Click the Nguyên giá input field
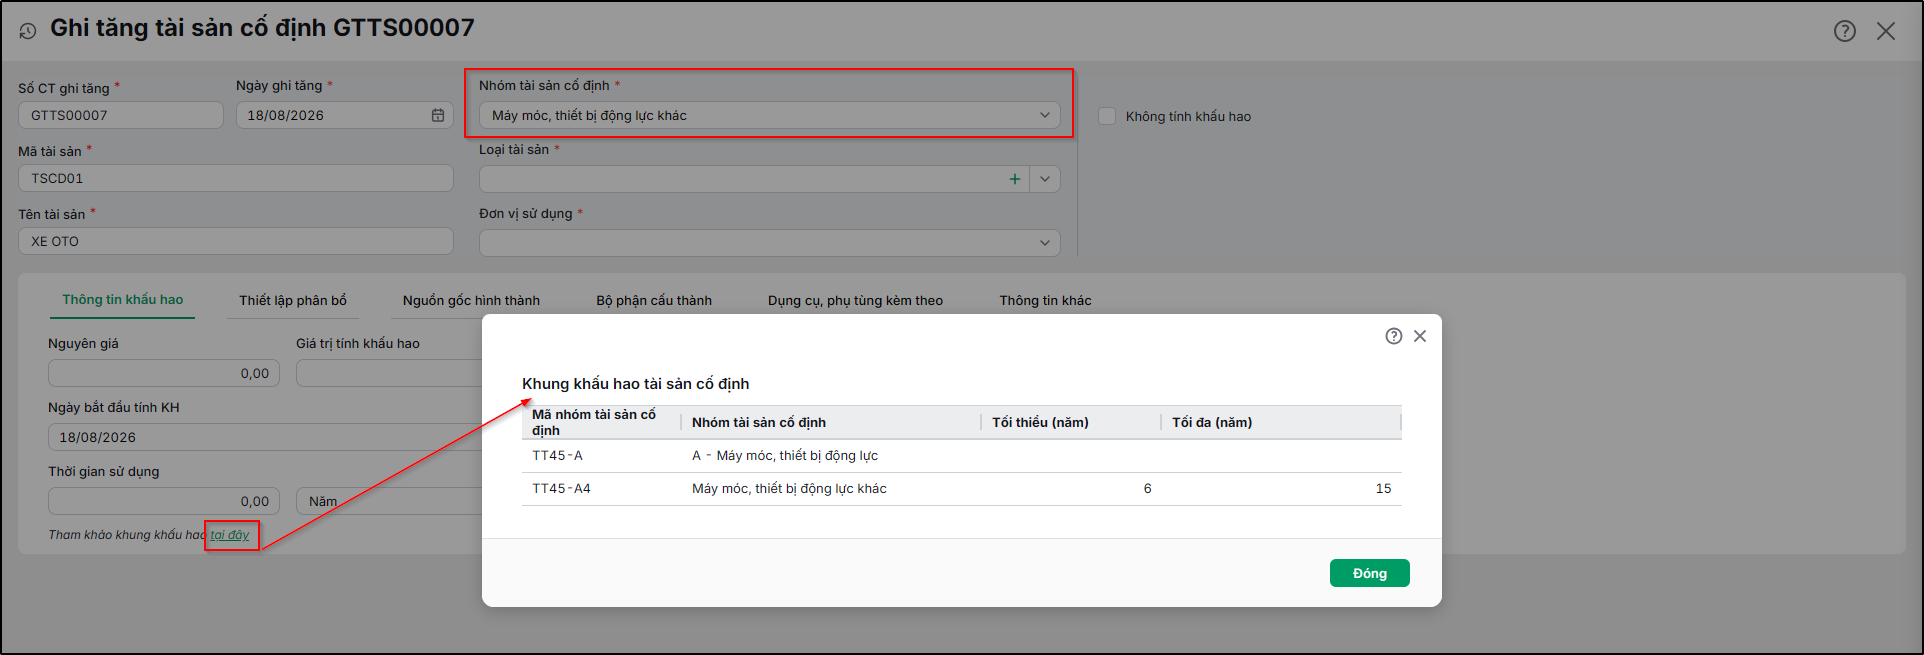The image size is (1924, 655). (x=164, y=373)
